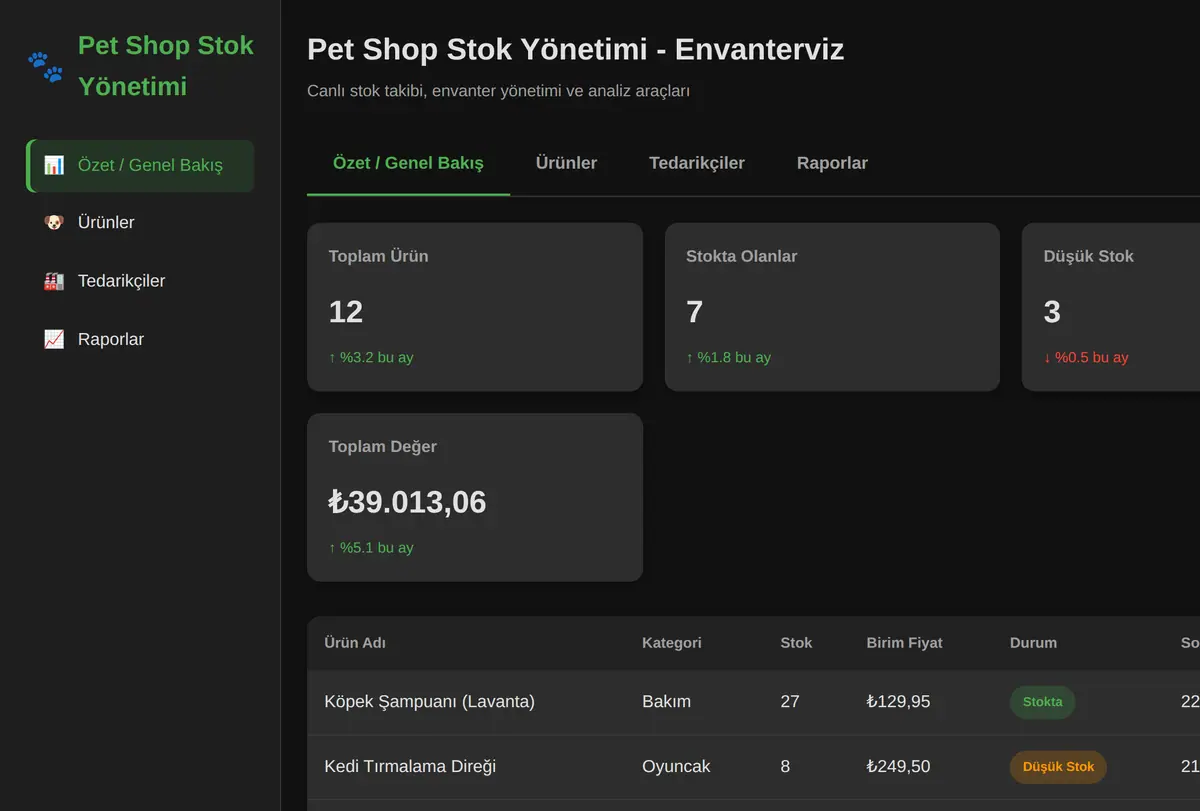
Task: Open Özet / Genel Bakış in the sidebar
Action: pyautogui.click(x=140, y=166)
